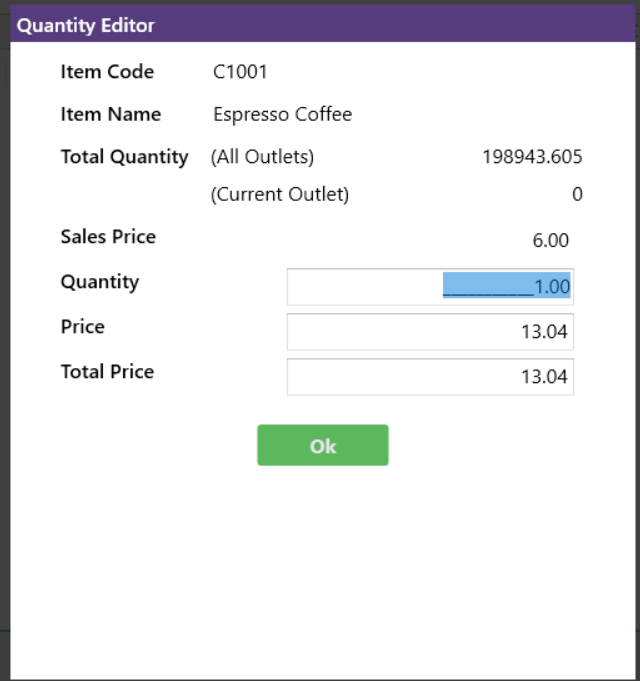The image size is (640, 681).
Task: Click the green Ok button
Action: [323, 445]
